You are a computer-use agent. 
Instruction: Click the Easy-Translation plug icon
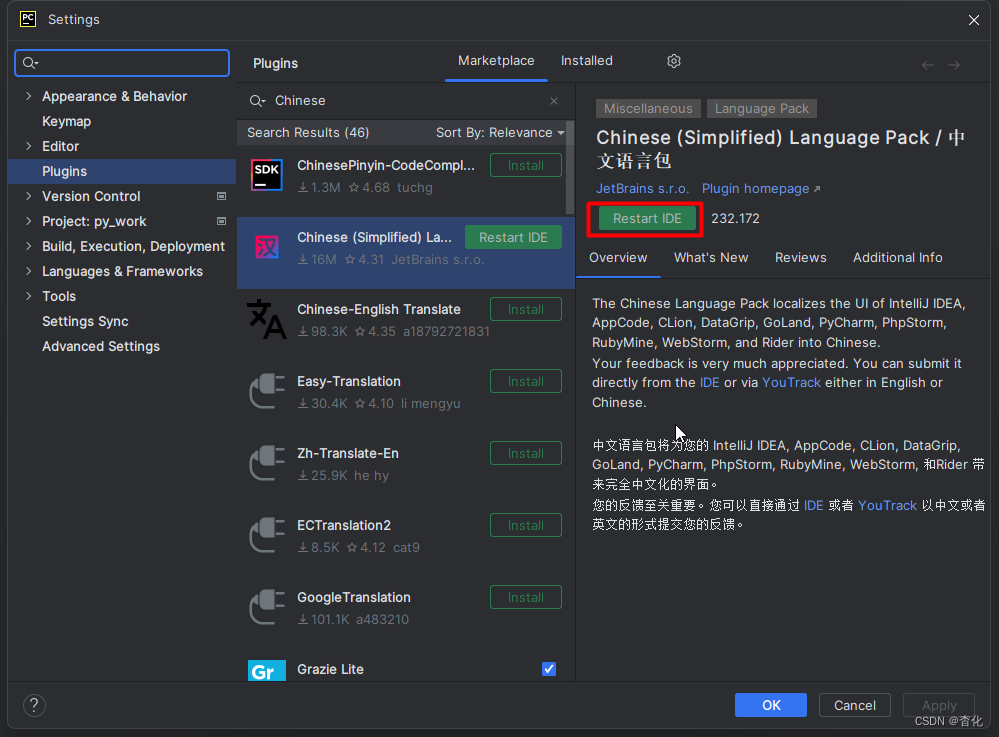click(266, 391)
